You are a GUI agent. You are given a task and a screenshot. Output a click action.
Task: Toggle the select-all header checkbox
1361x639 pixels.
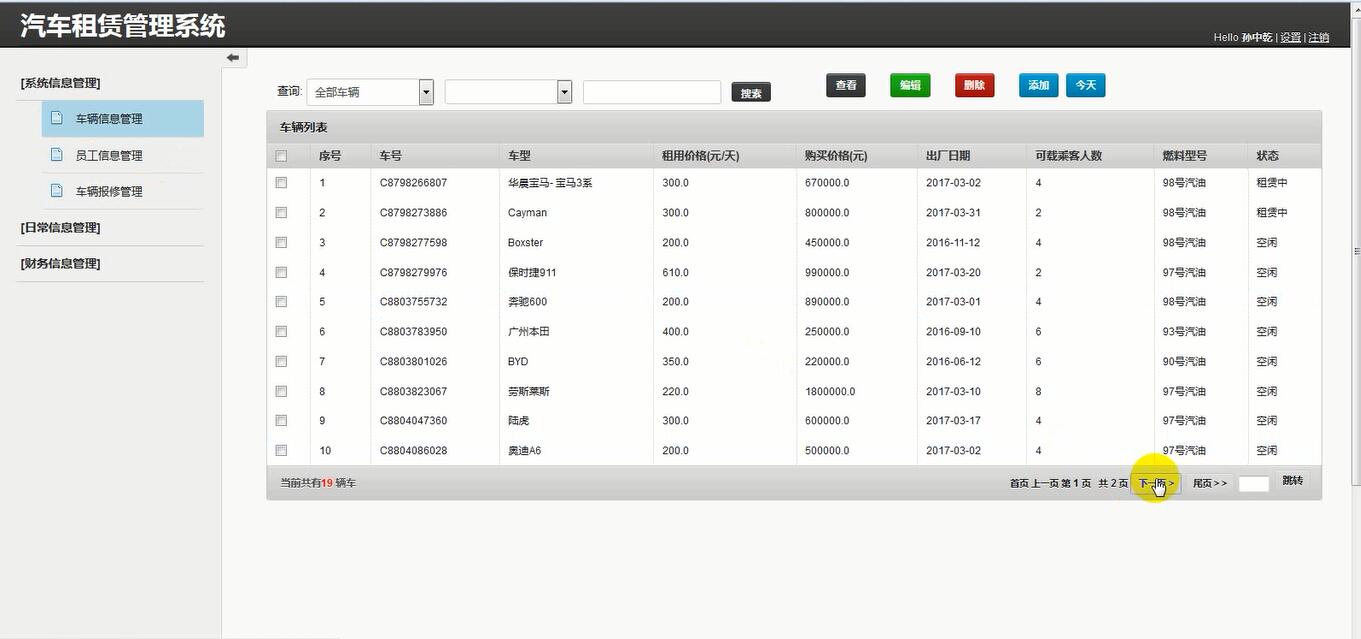point(281,156)
